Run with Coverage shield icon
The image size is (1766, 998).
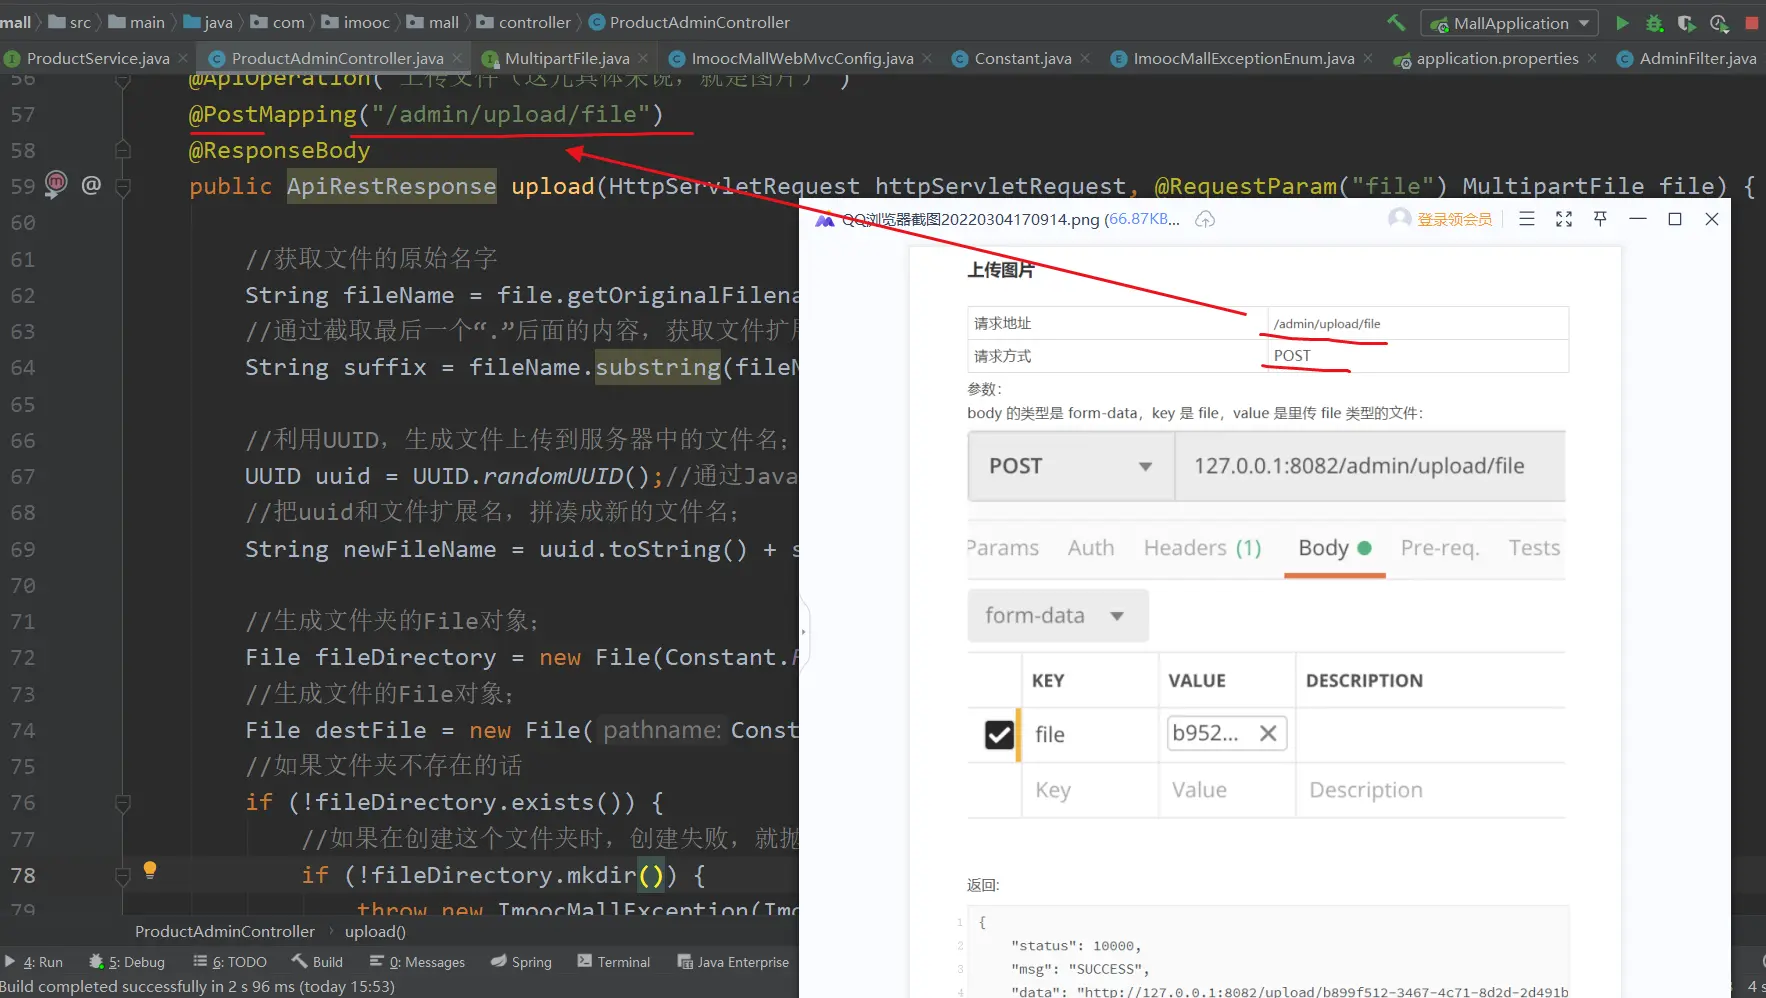1686,22
